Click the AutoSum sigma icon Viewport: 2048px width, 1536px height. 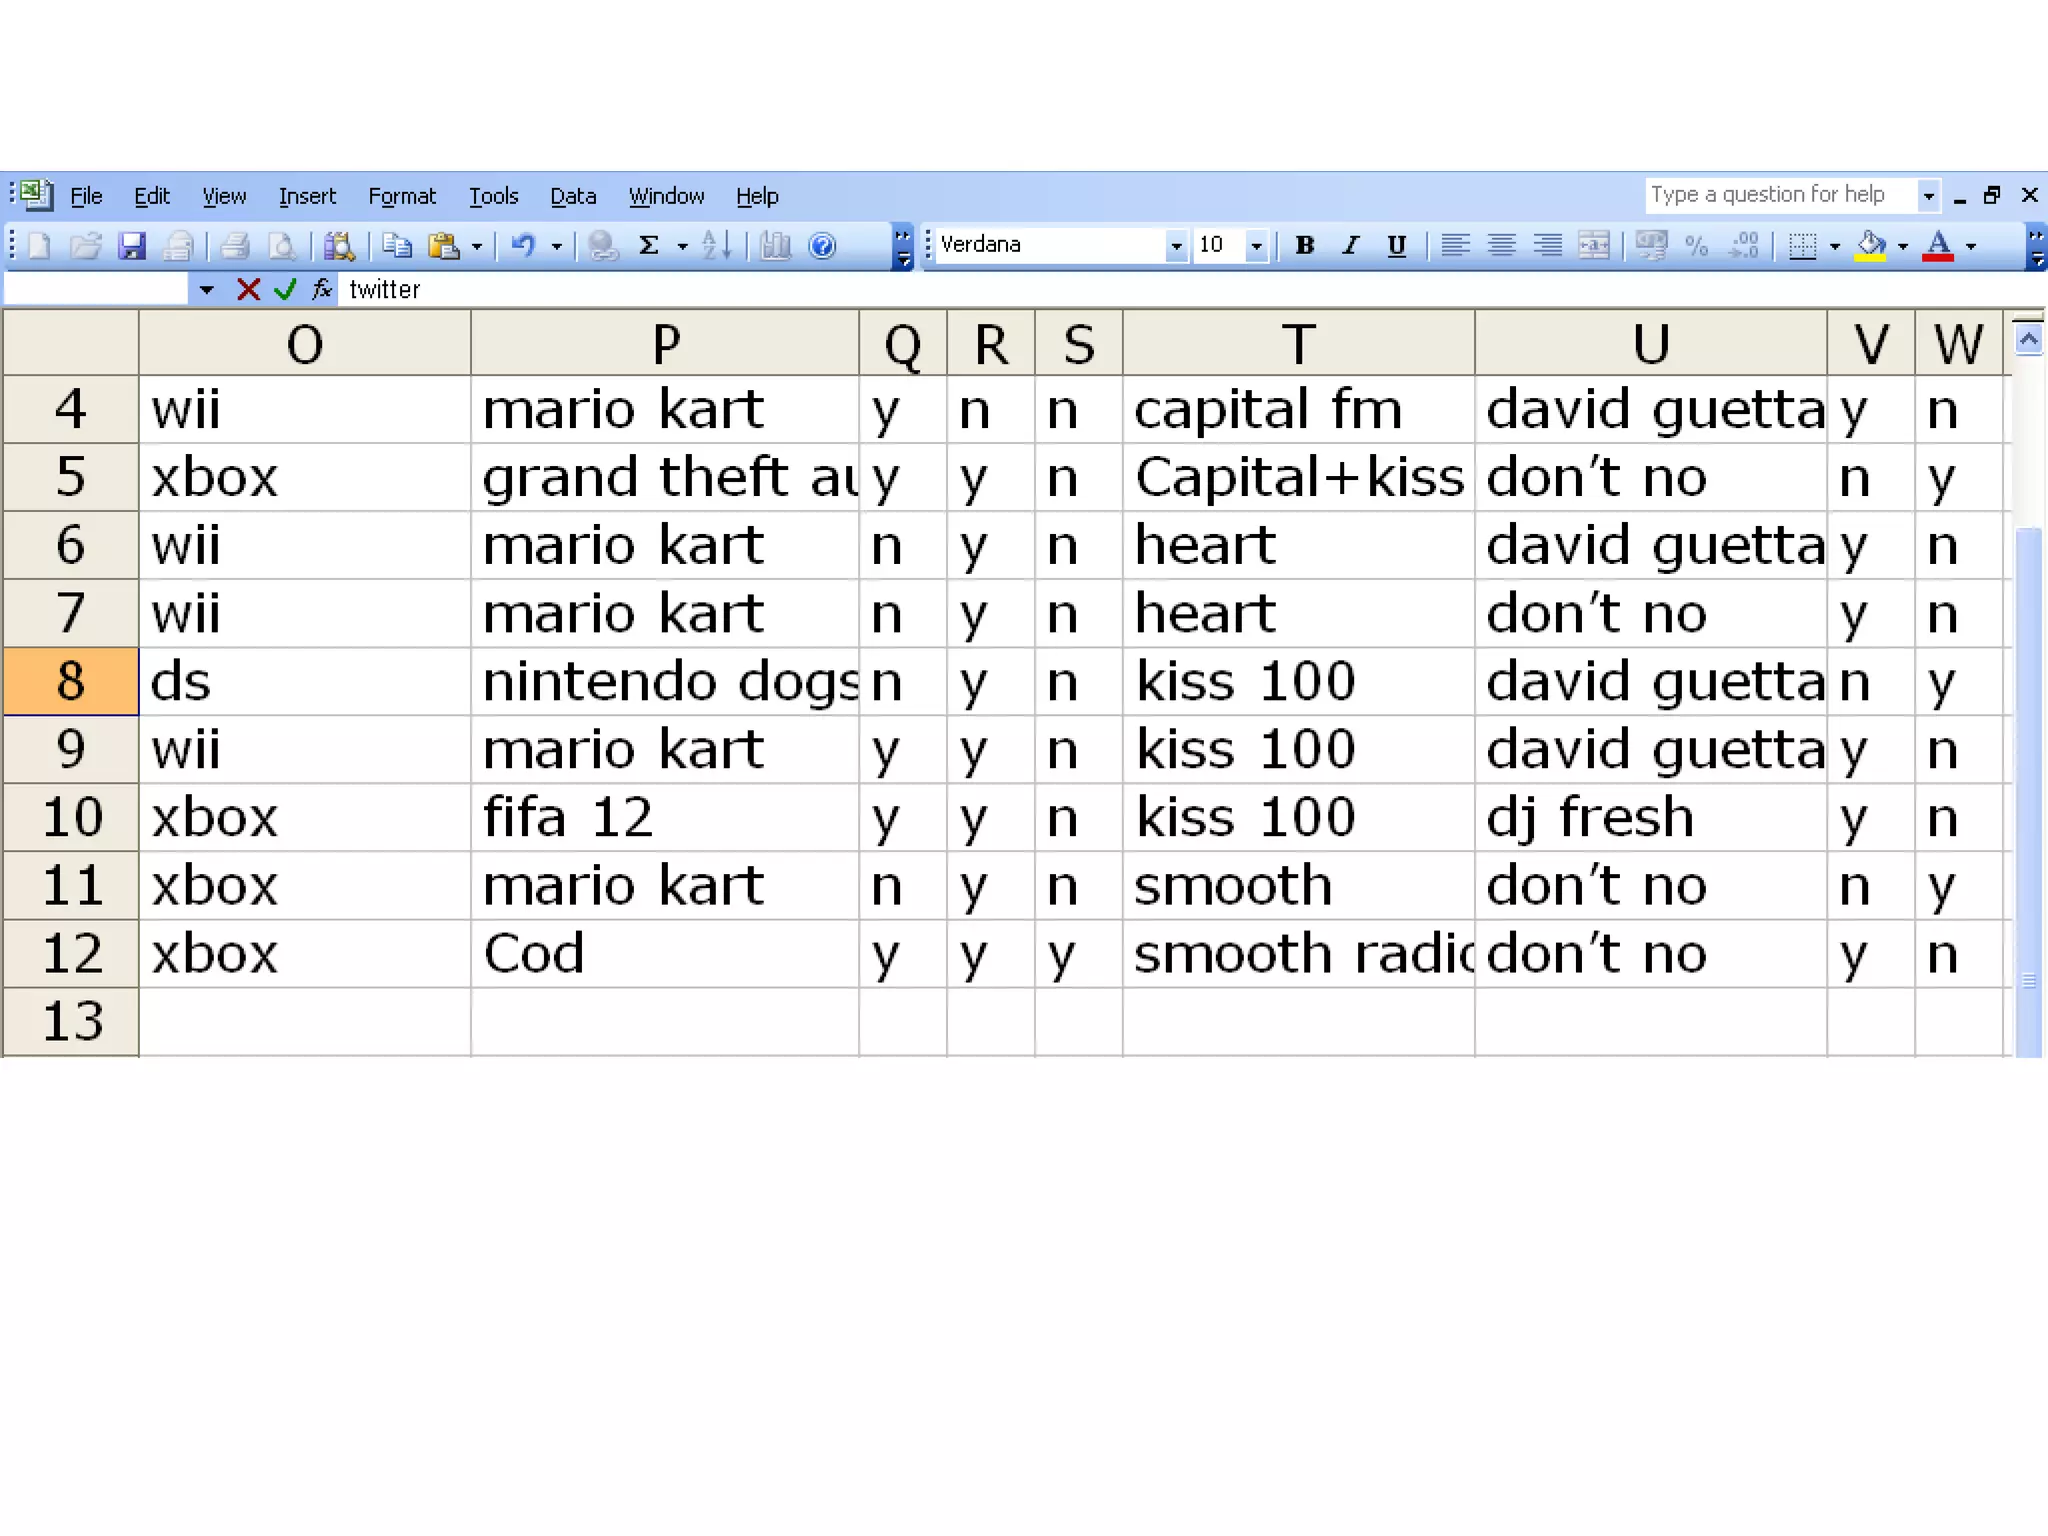tap(649, 246)
